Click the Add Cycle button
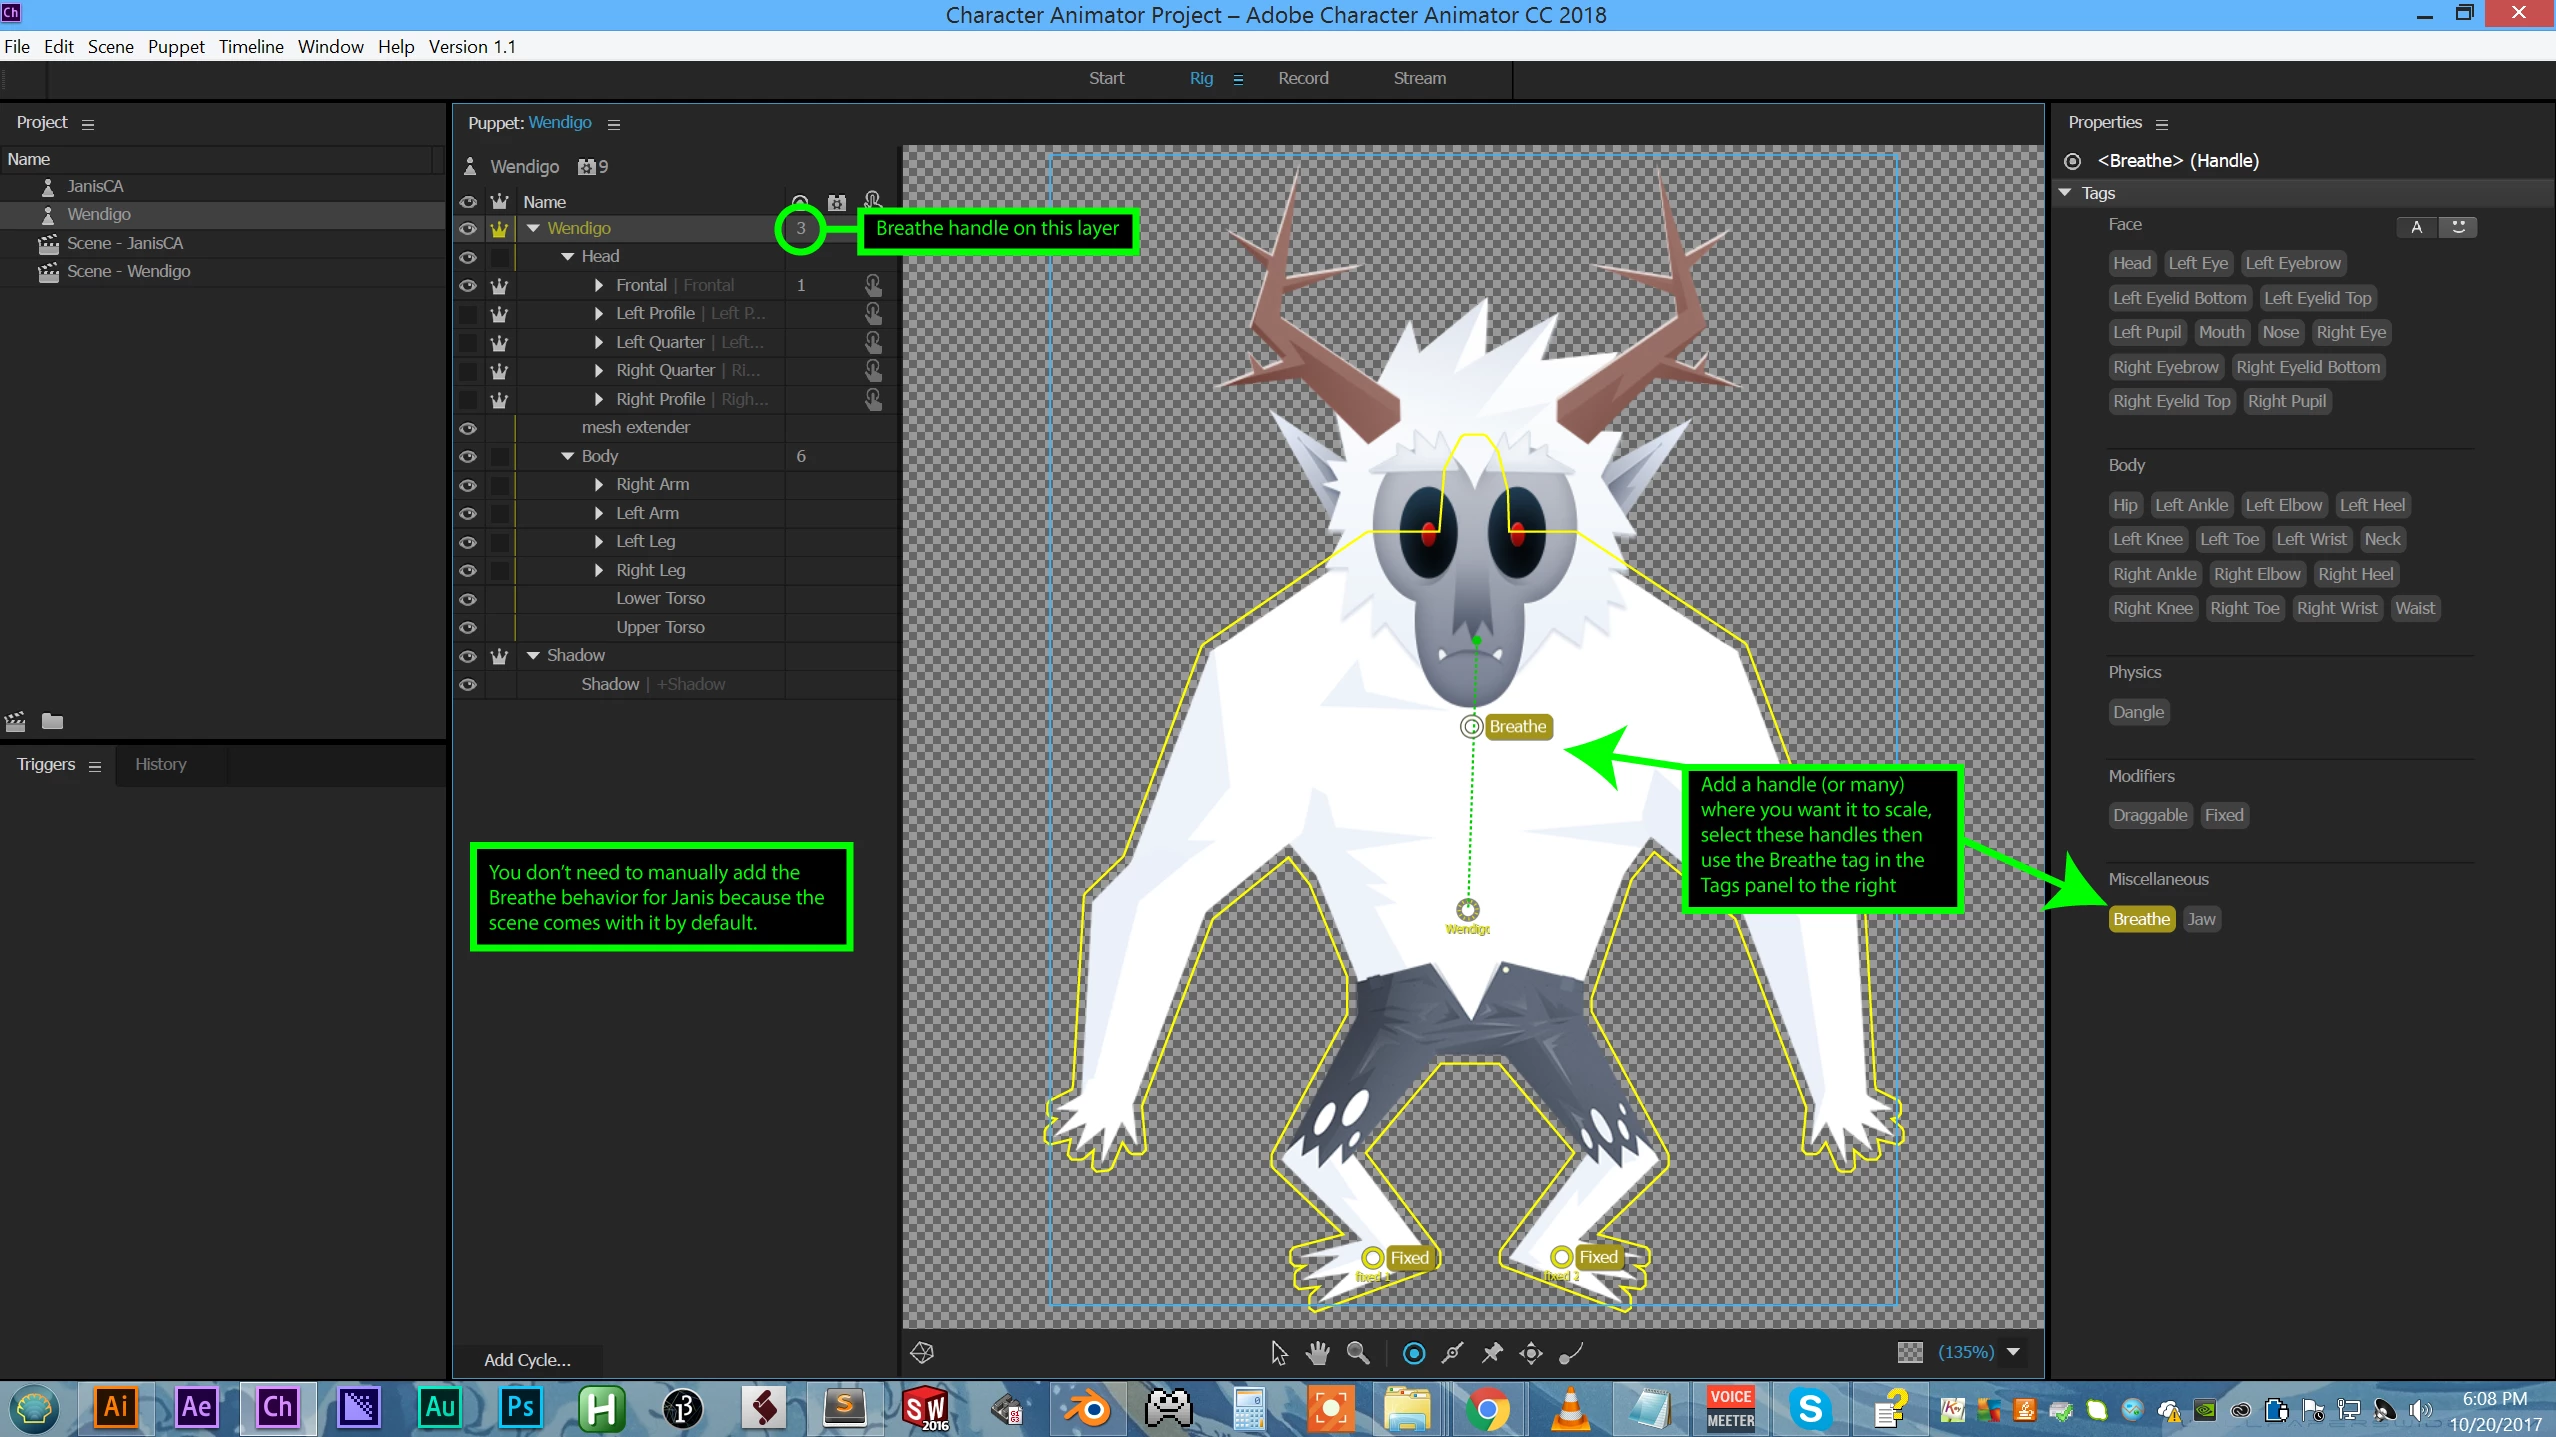The image size is (2556, 1437). 527,1359
